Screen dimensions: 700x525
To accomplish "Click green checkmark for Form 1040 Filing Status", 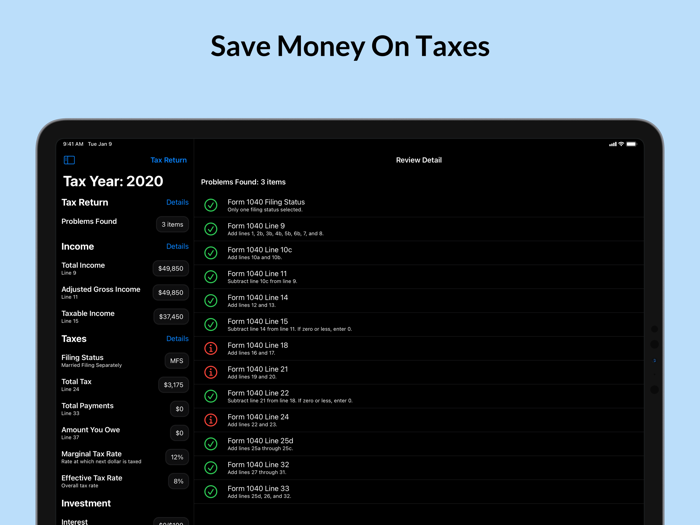I will tap(211, 205).
